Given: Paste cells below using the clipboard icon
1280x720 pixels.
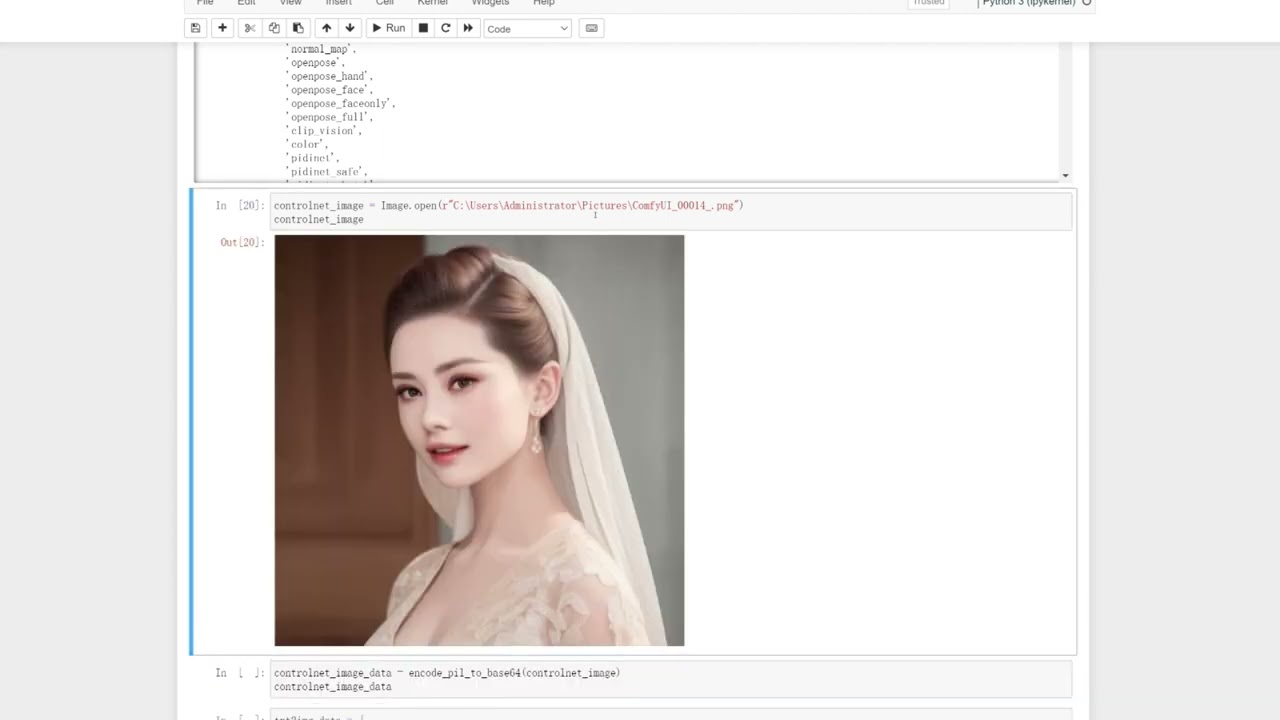Looking at the screenshot, I should coord(298,28).
